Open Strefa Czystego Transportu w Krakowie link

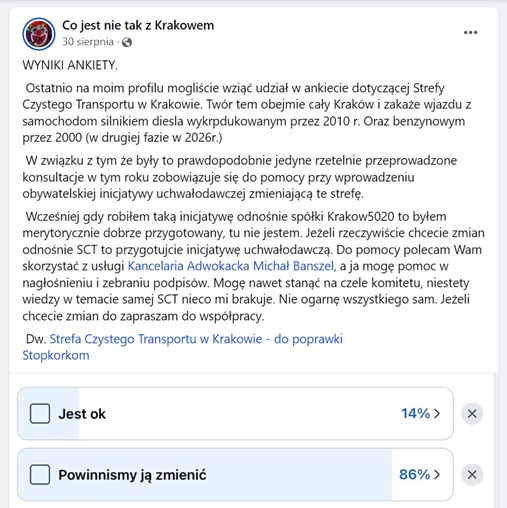point(196,339)
